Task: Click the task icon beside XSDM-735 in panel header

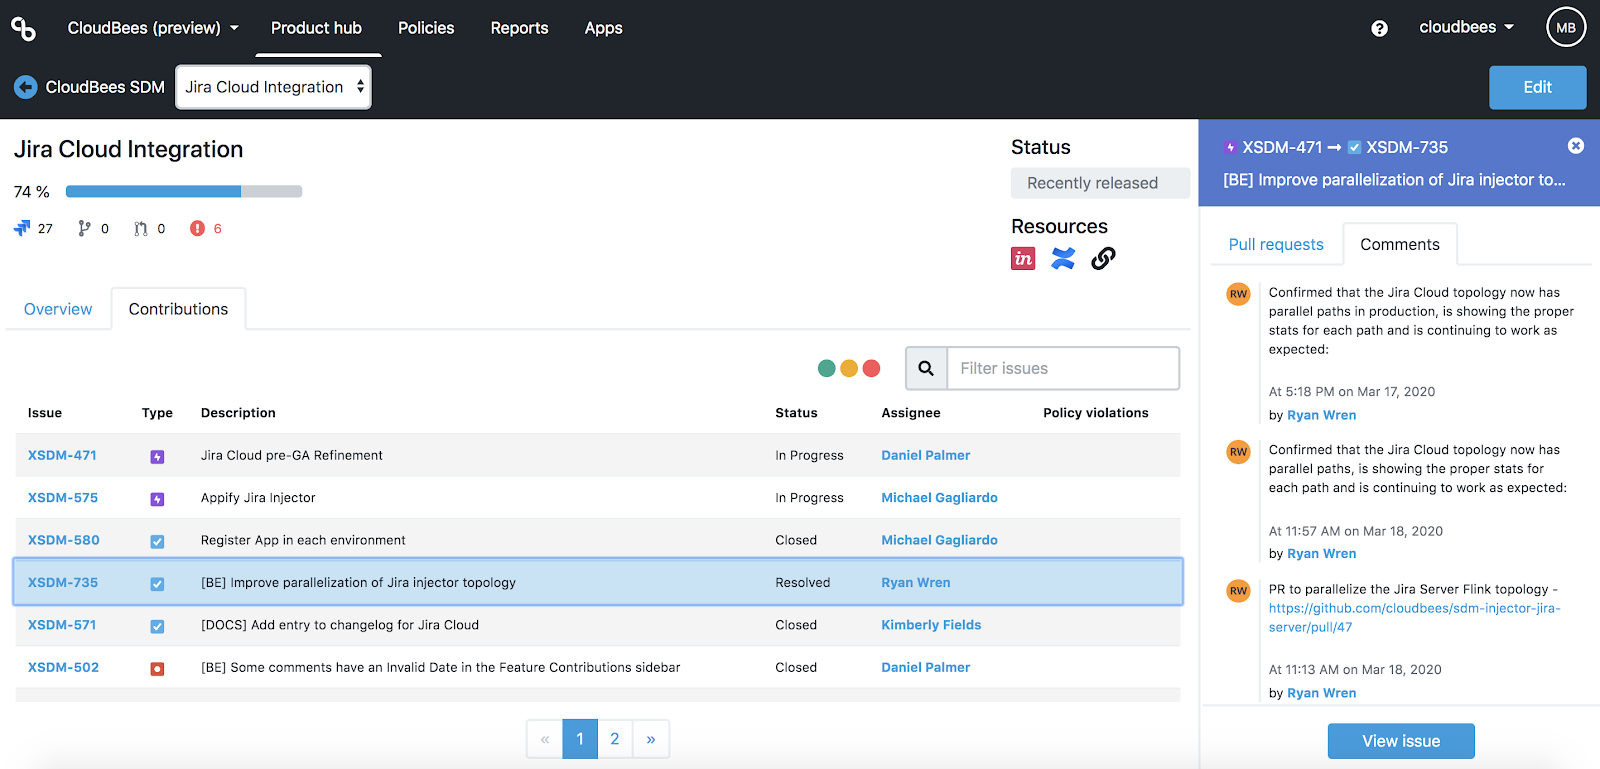Action: point(1354,147)
